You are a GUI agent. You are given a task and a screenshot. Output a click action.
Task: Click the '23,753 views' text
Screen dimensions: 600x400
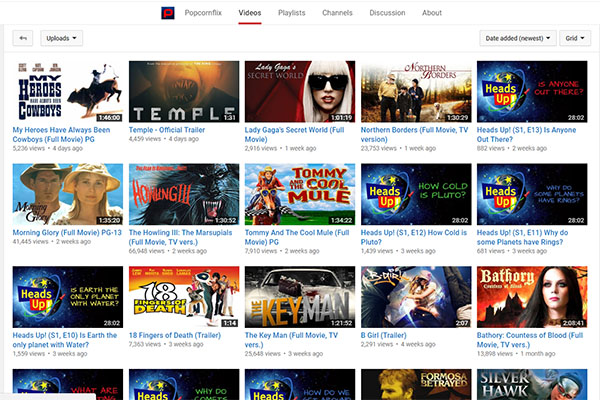coord(378,149)
